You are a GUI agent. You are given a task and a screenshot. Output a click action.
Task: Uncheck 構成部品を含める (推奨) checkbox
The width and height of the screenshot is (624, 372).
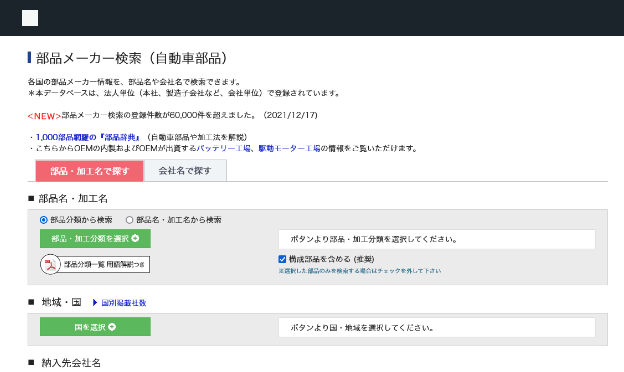coord(282,259)
